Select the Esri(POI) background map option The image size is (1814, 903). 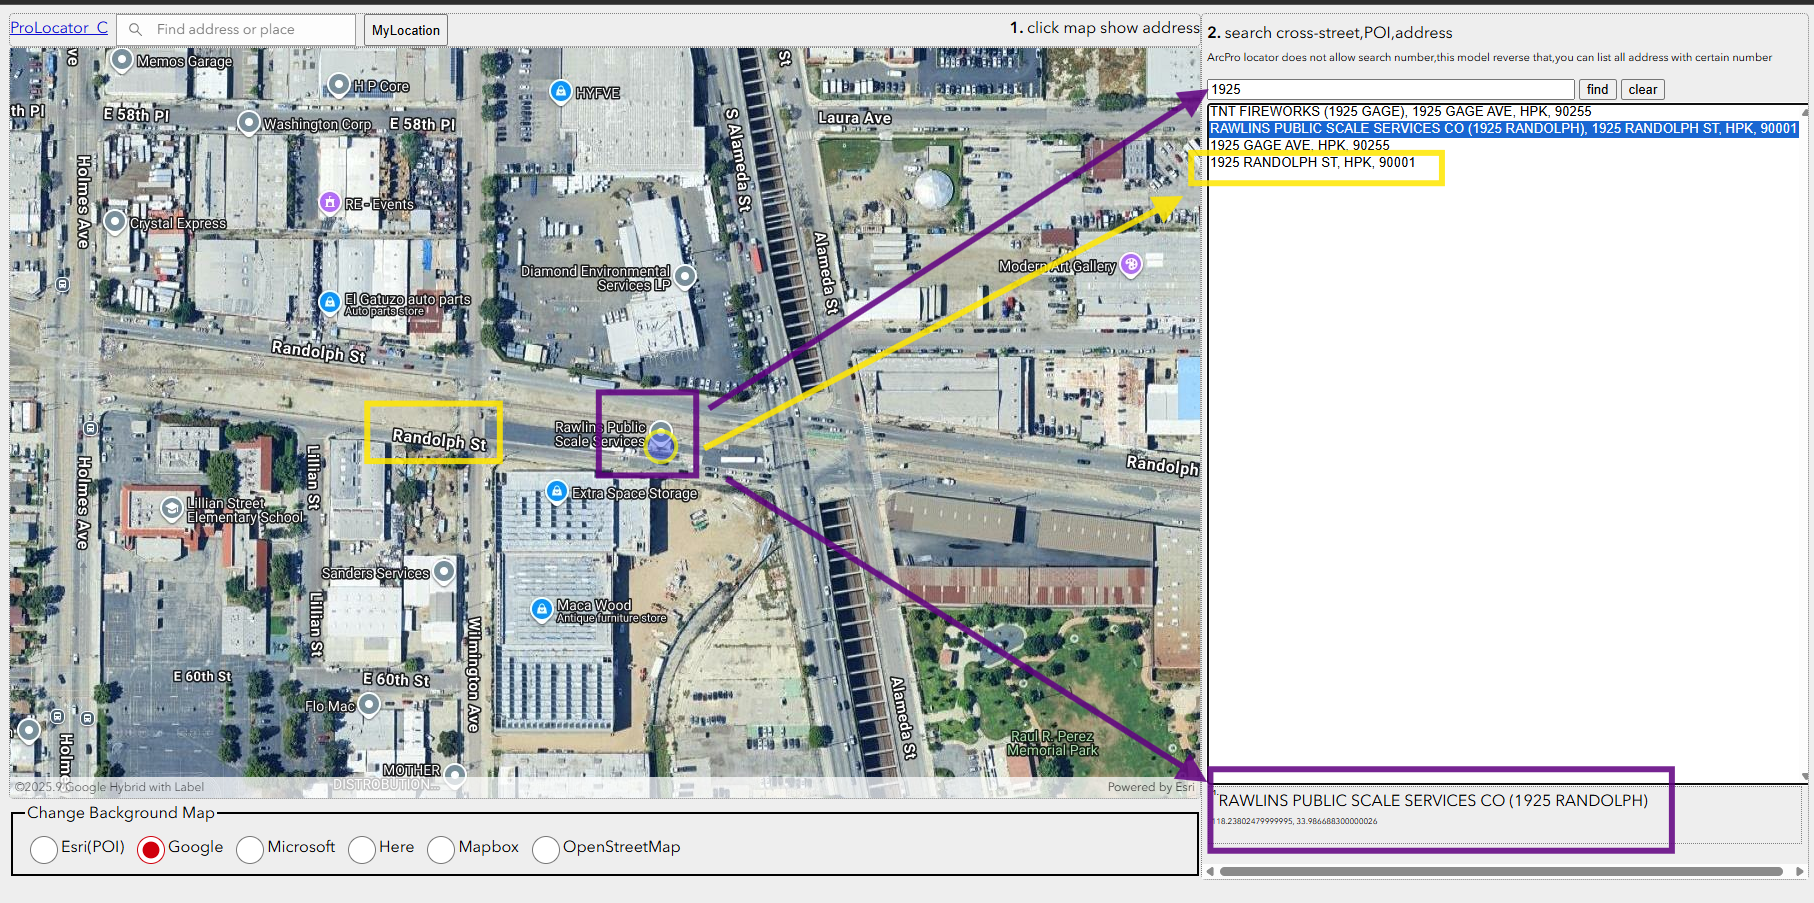[x=44, y=849]
